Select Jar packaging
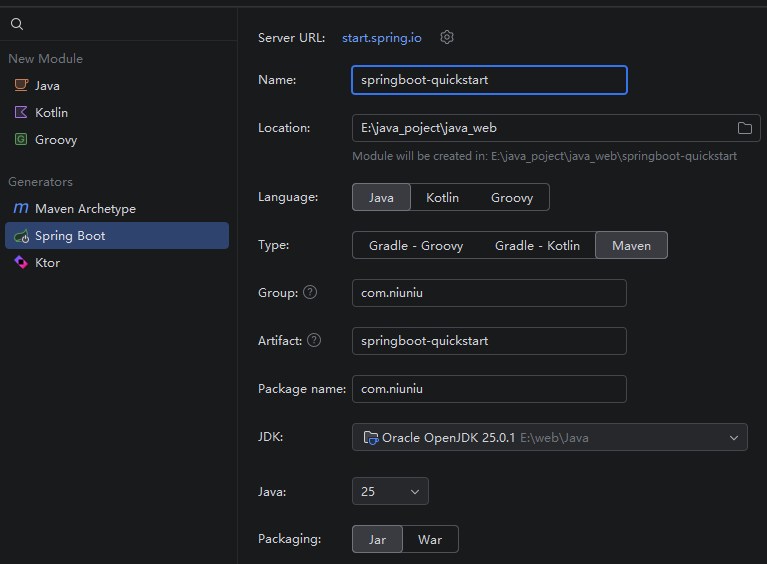 pyautogui.click(x=377, y=539)
